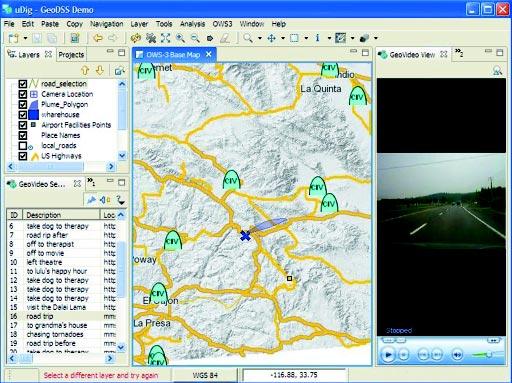Click the zoom in magnifier toolbar icon
The image size is (512, 383).
click(x=180, y=38)
